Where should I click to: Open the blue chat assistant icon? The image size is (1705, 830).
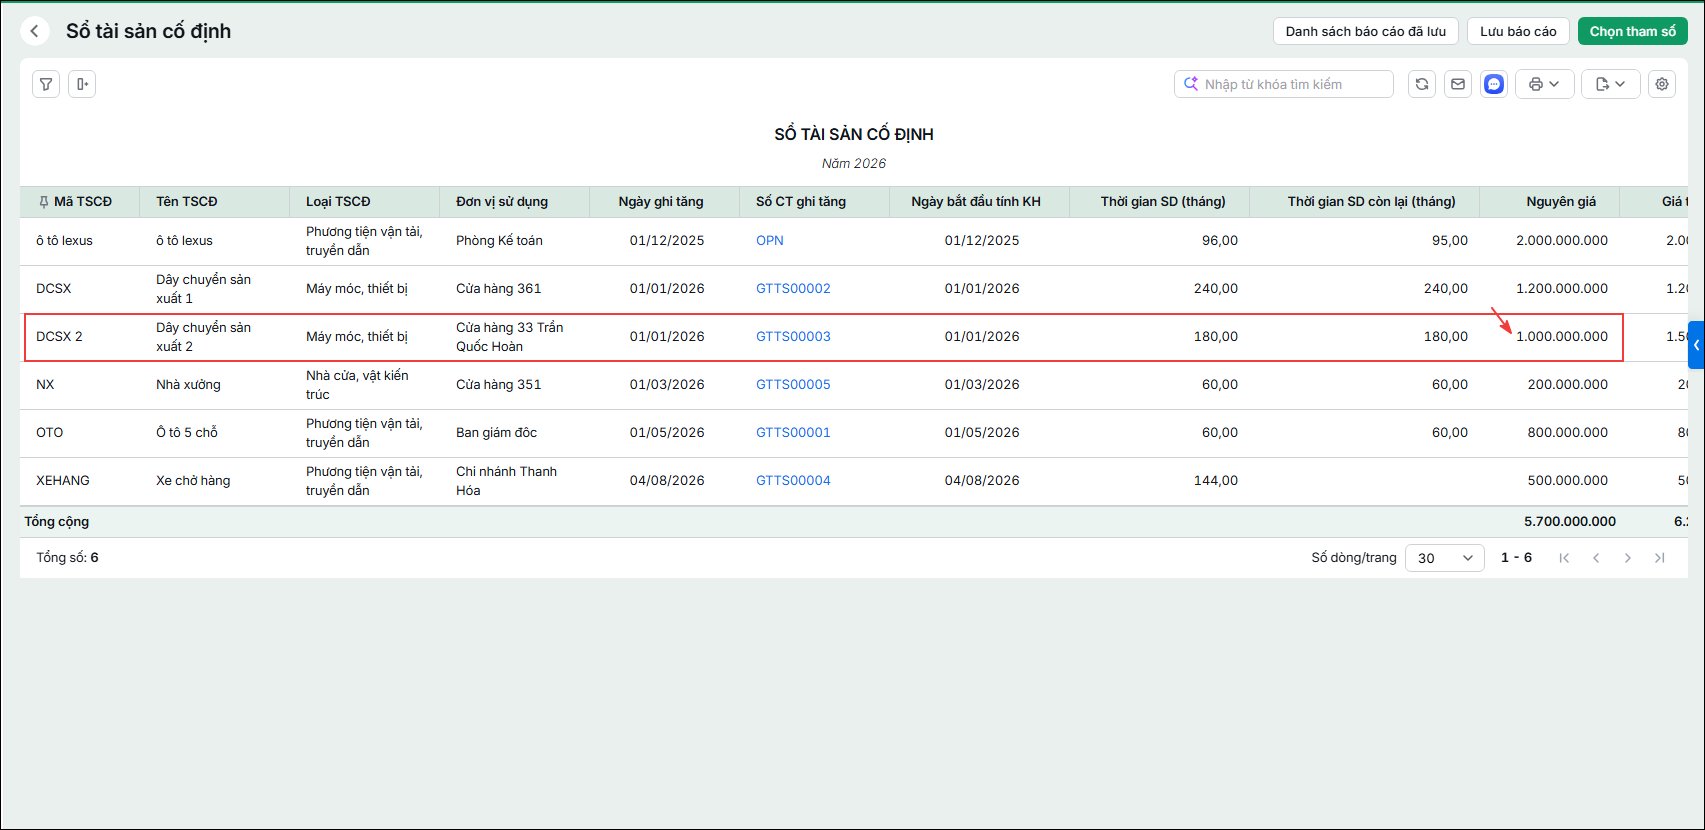tap(1494, 84)
